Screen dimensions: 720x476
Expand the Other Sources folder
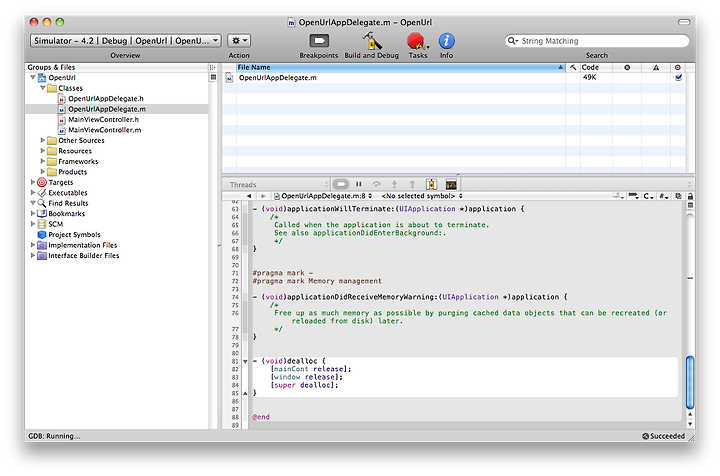point(43,140)
